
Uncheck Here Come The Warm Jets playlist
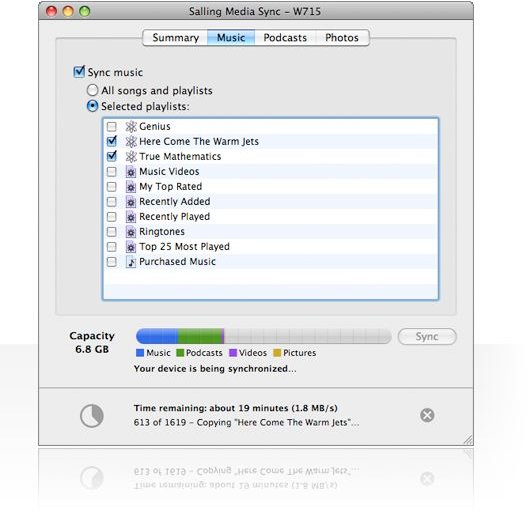pyautogui.click(x=111, y=141)
